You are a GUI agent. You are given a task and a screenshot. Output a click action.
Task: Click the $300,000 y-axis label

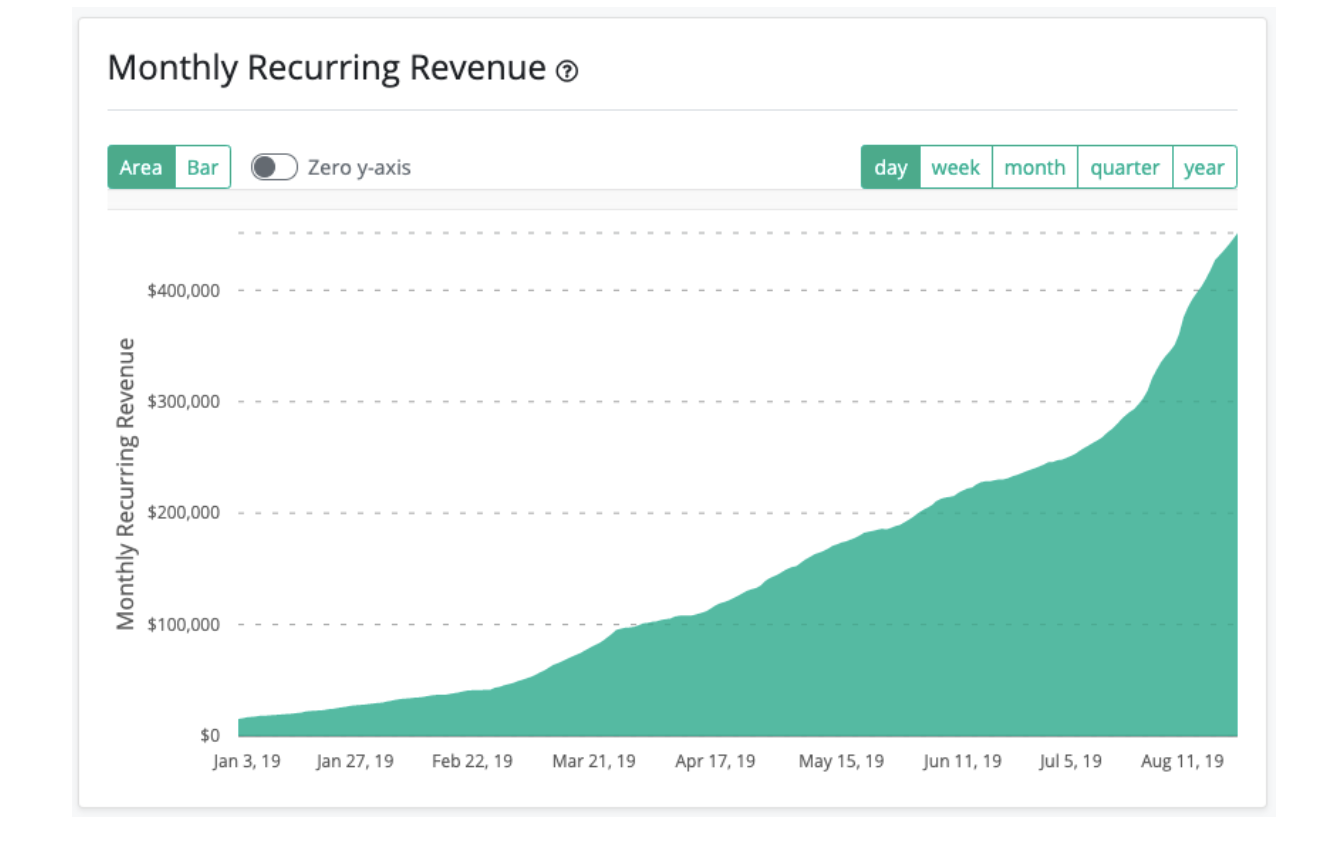(182, 401)
